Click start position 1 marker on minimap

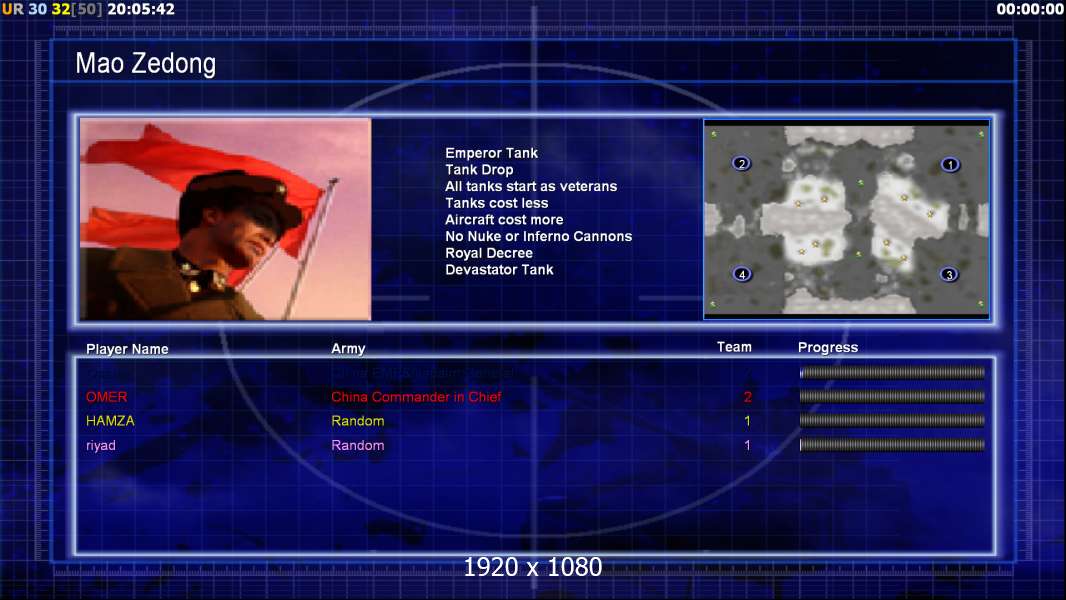pyautogui.click(x=950, y=164)
